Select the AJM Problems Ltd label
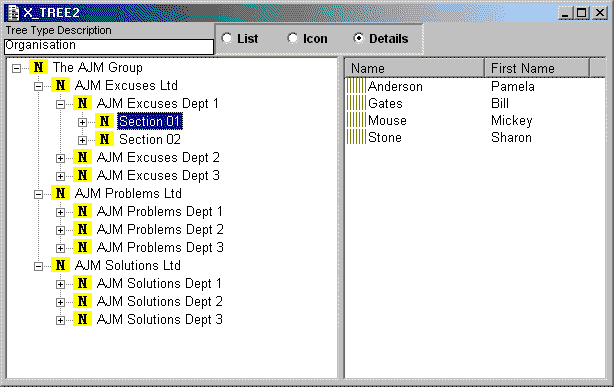 (128, 194)
